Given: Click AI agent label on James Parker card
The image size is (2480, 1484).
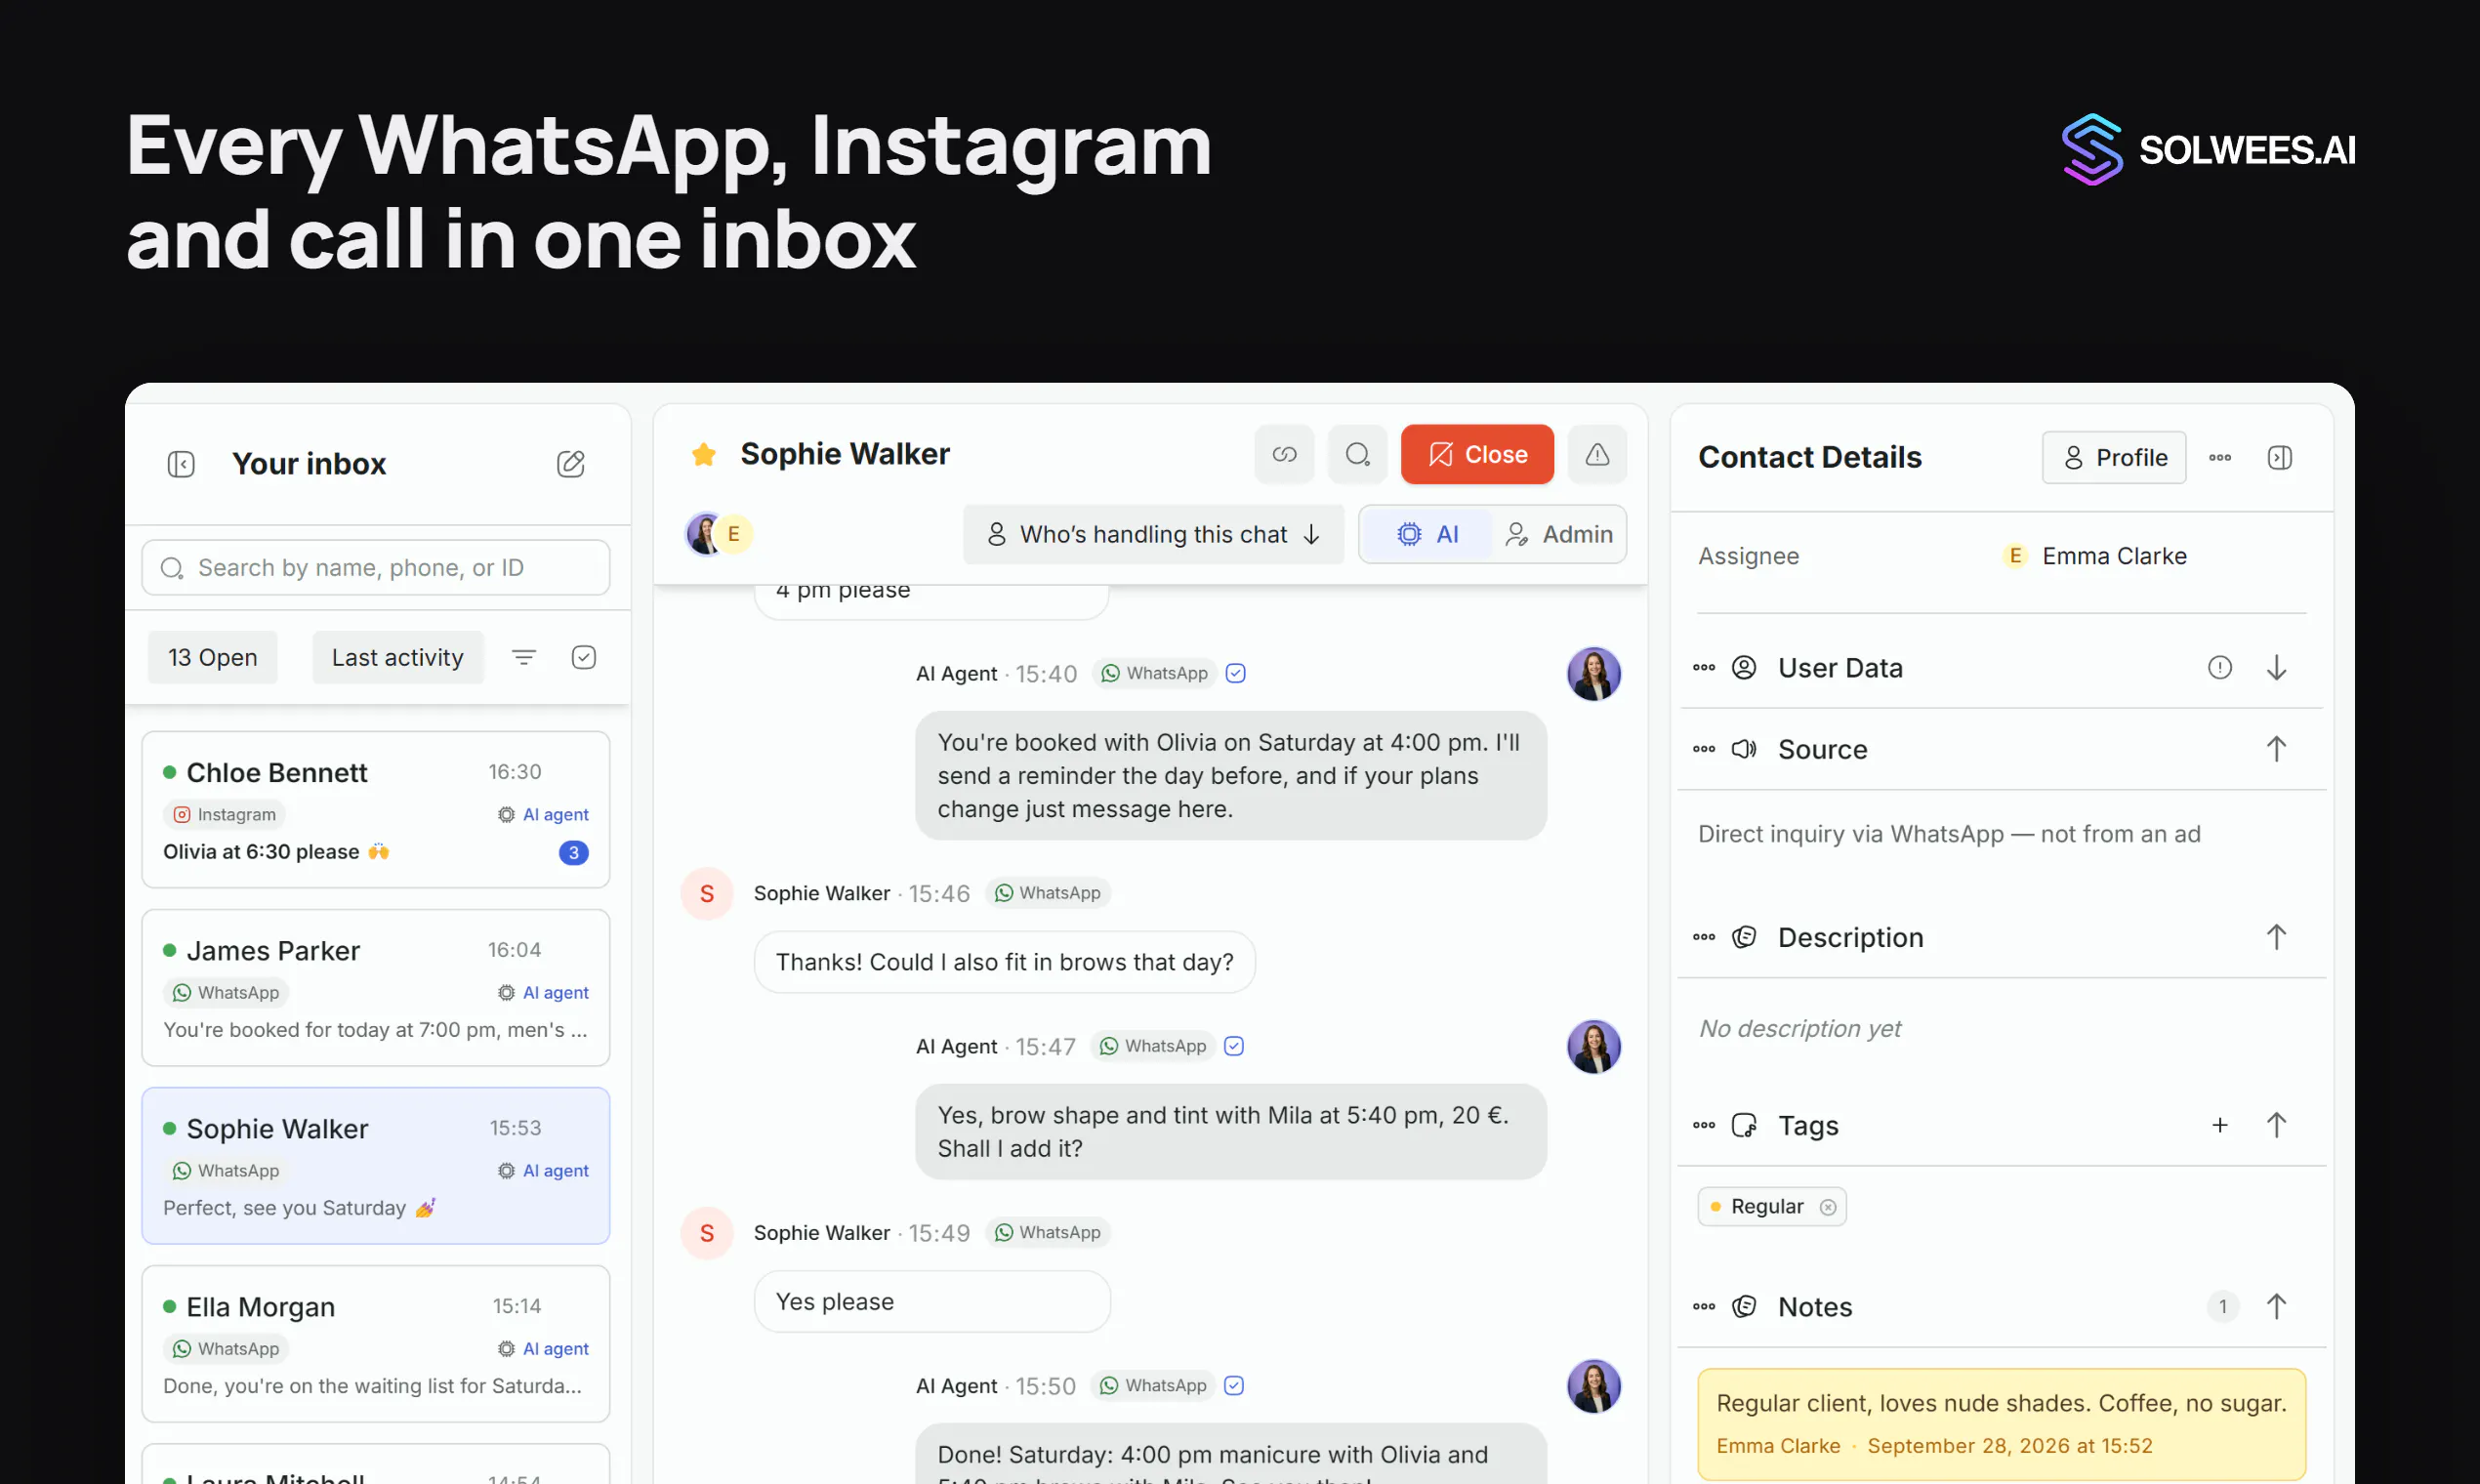Looking at the screenshot, I should (x=544, y=993).
